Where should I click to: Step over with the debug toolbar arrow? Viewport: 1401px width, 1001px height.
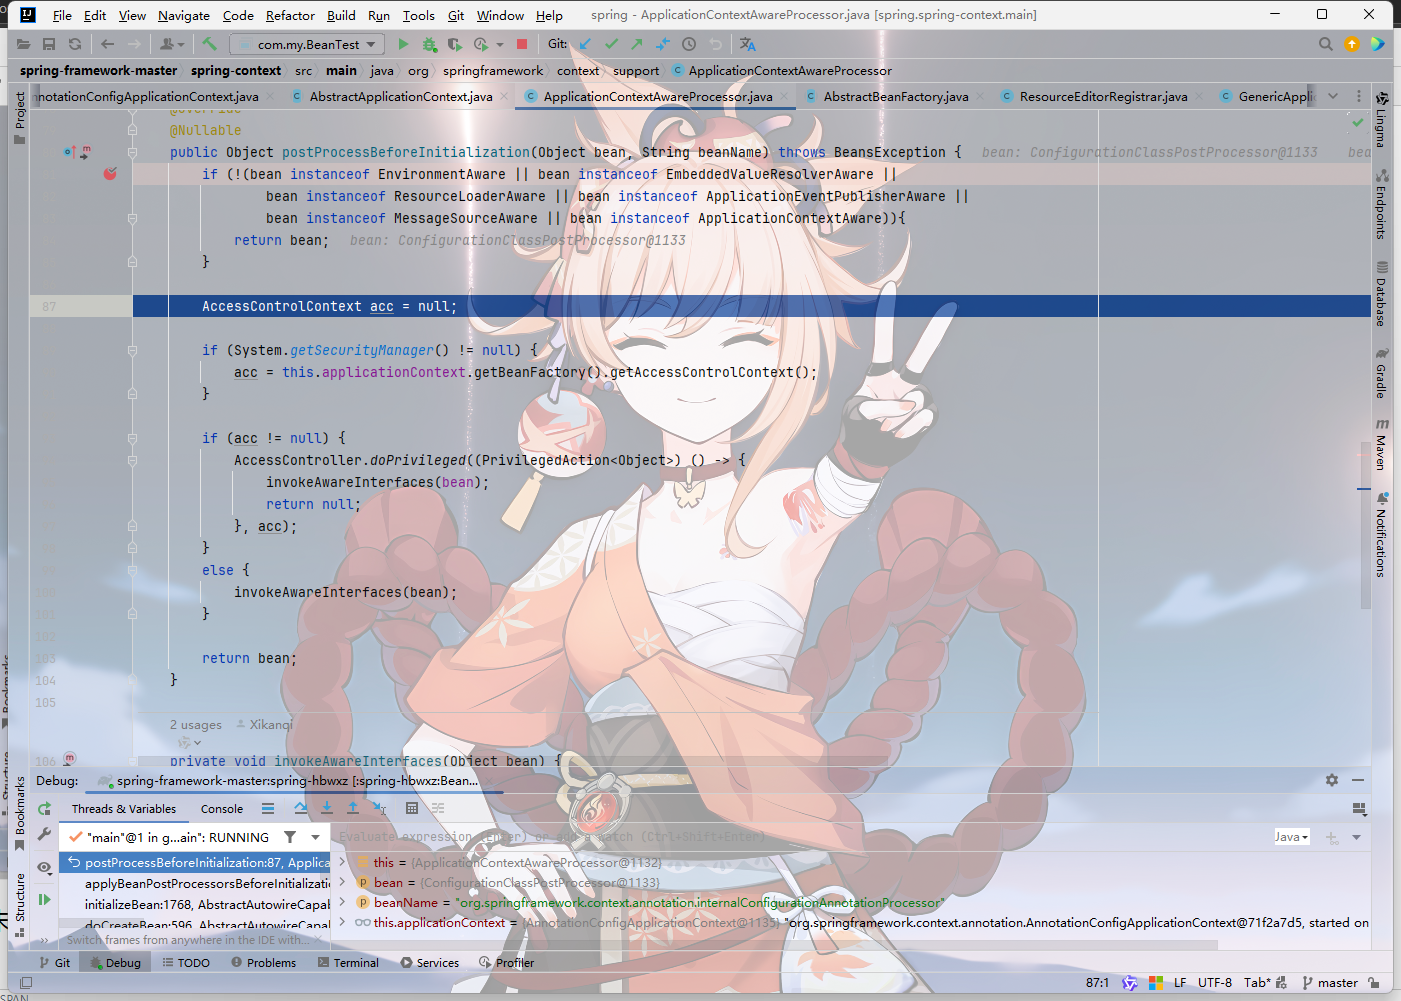click(301, 808)
